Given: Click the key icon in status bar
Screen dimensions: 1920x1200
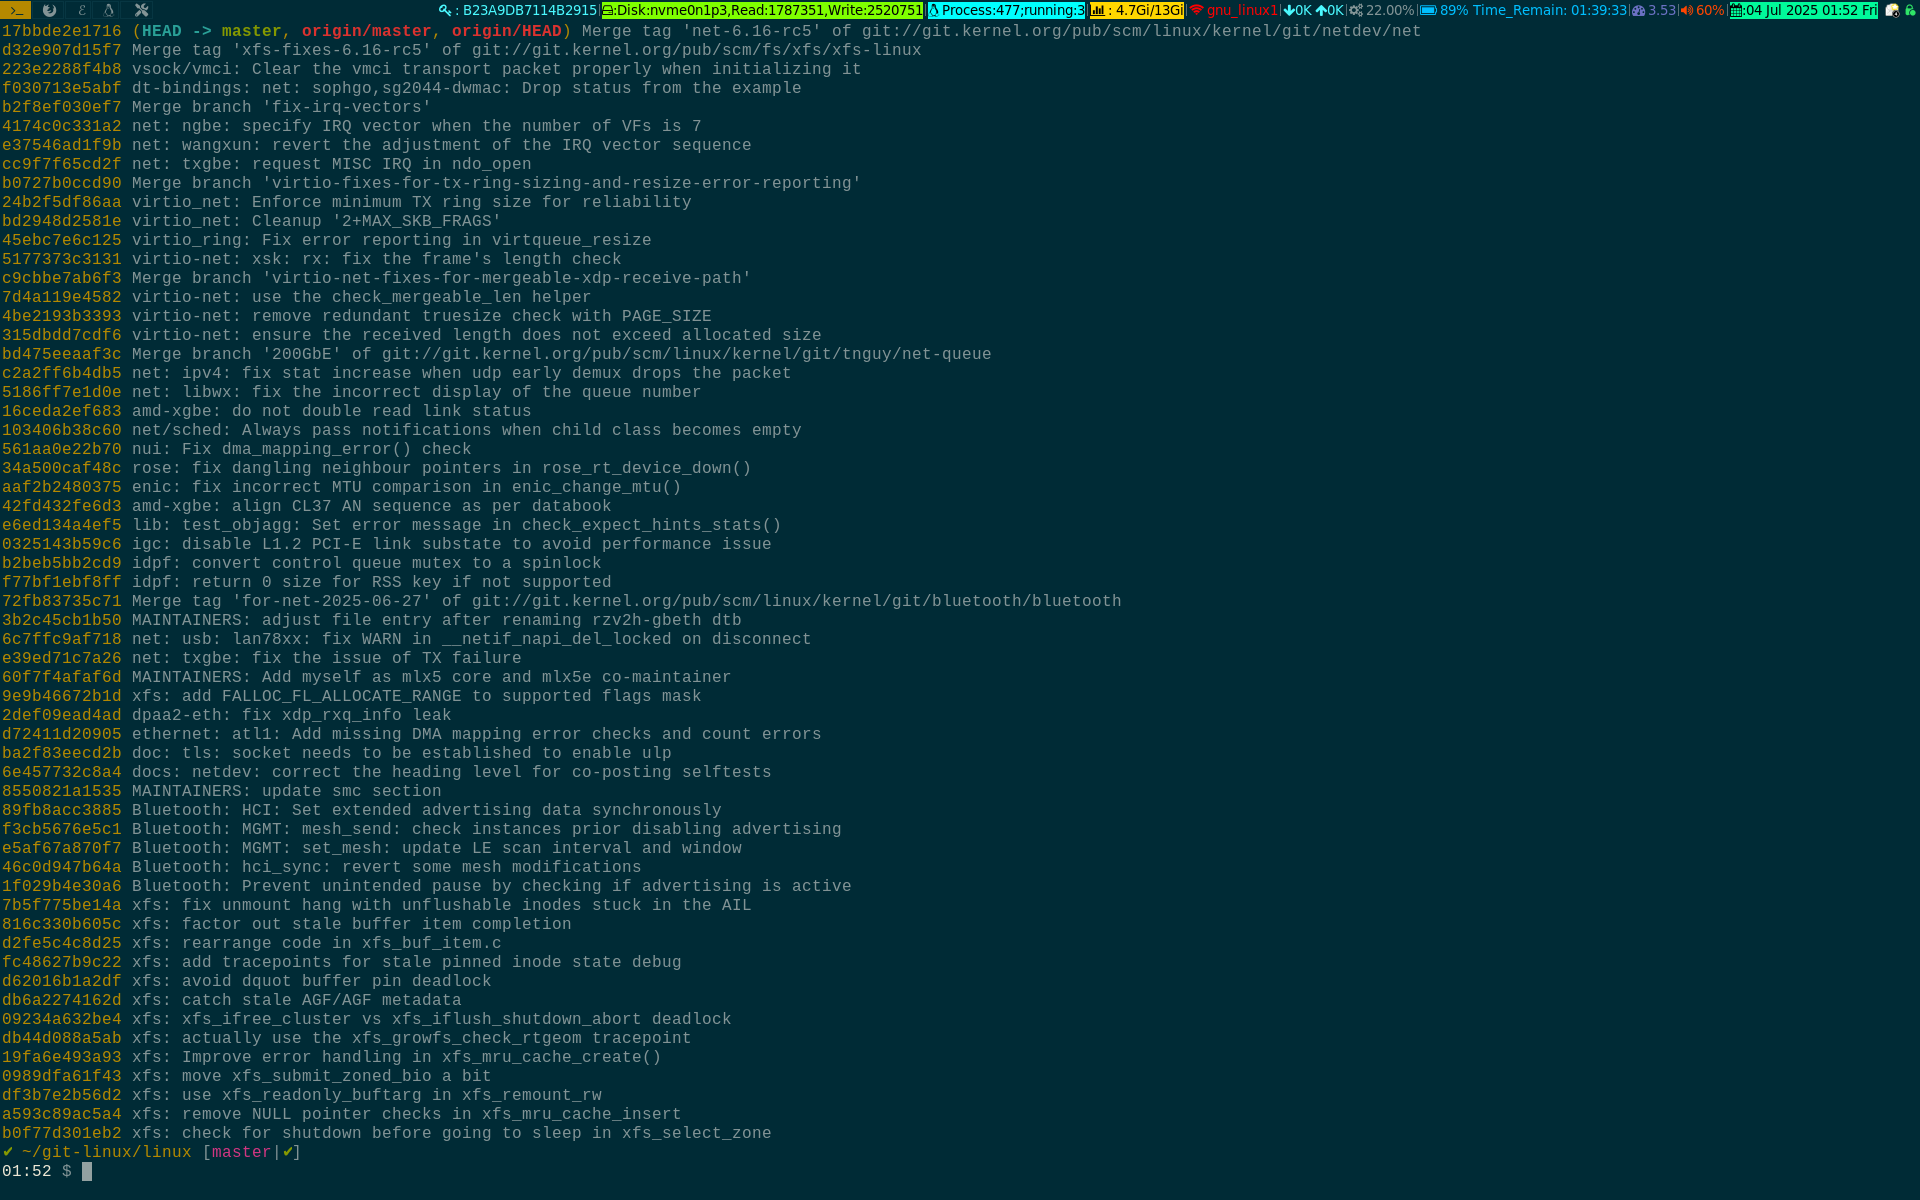Looking at the screenshot, I should tap(445, 10).
